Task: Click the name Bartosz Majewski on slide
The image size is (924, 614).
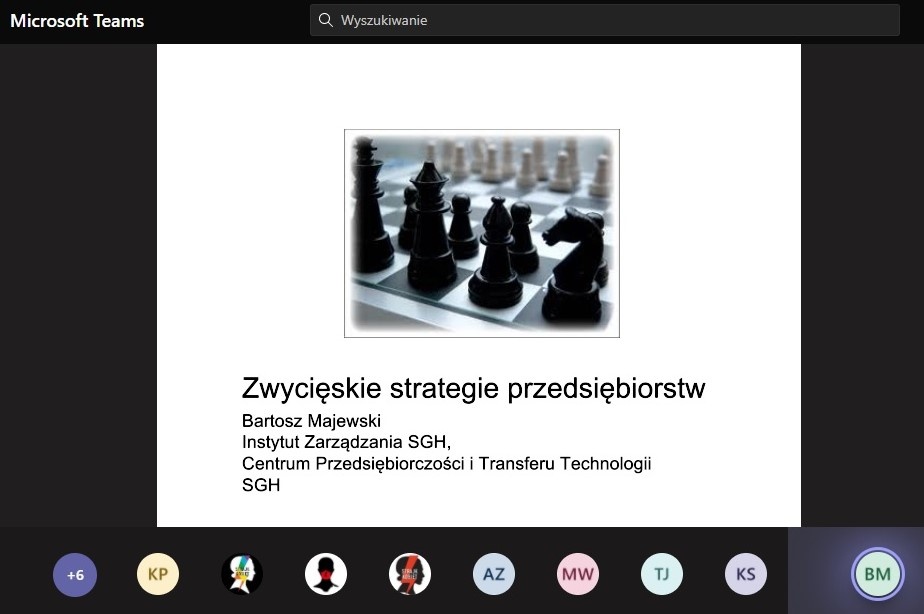Action: pyautogui.click(x=311, y=421)
